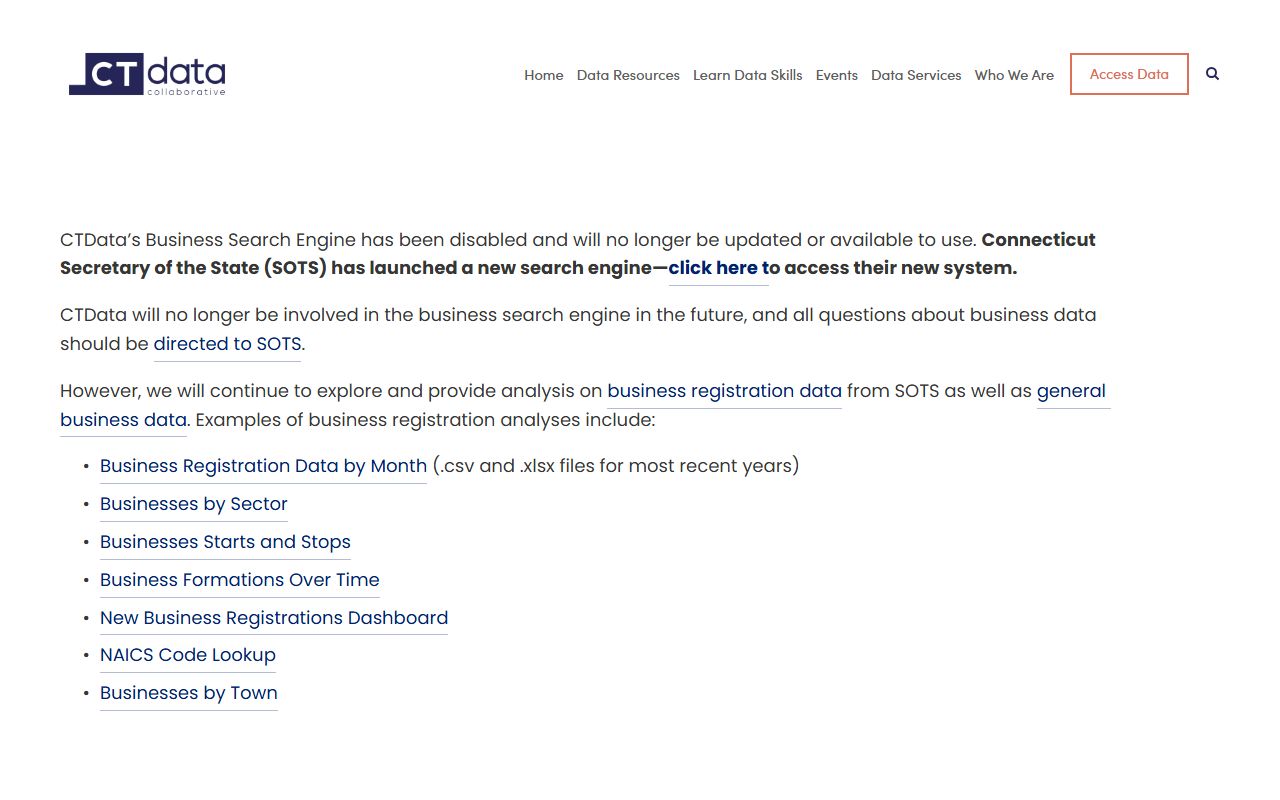This screenshot has height=800, width=1280.
Task: Open the Businesses by Town link
Action: (189, 693)
